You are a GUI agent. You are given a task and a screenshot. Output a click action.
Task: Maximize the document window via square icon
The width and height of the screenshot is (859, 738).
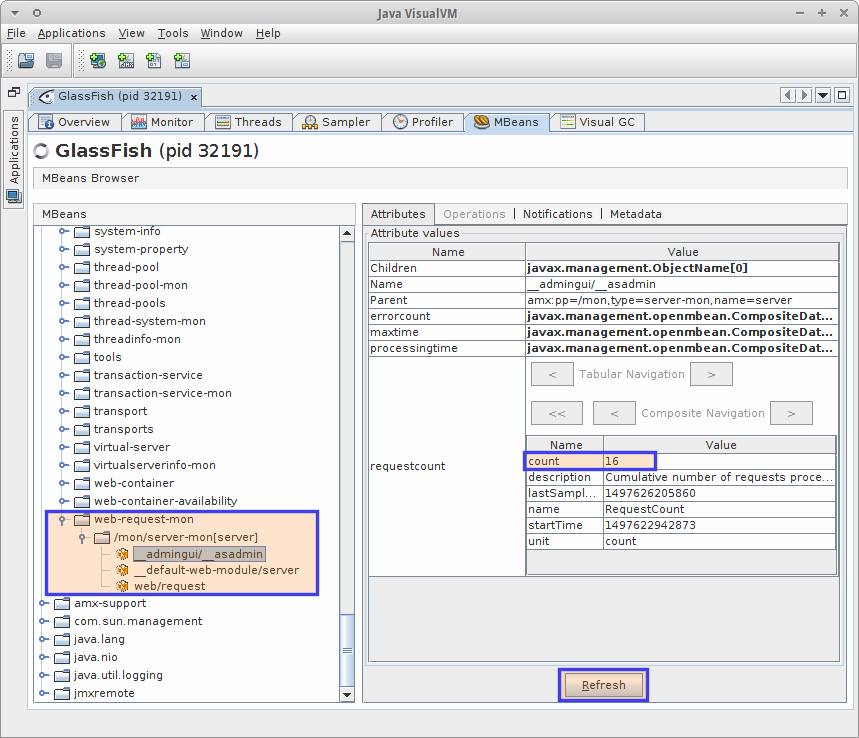842,95
